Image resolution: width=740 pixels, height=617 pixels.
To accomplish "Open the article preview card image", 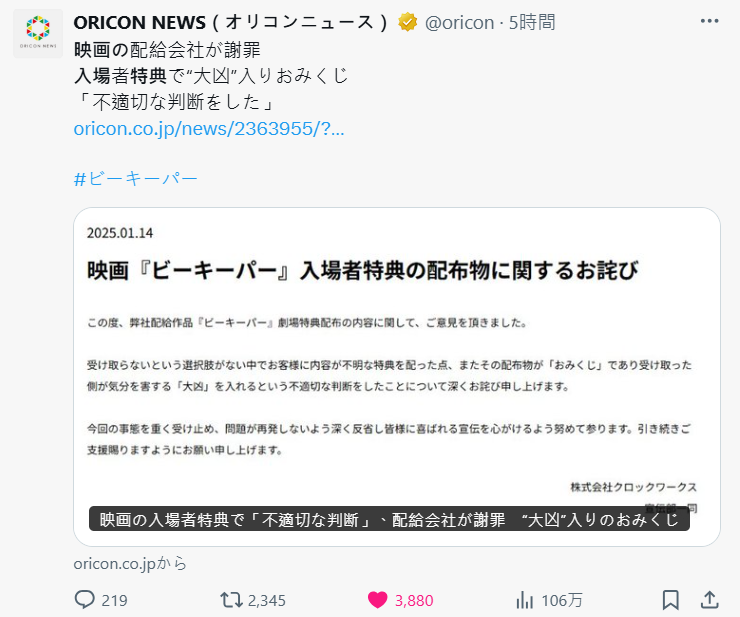I will [397, 377].
